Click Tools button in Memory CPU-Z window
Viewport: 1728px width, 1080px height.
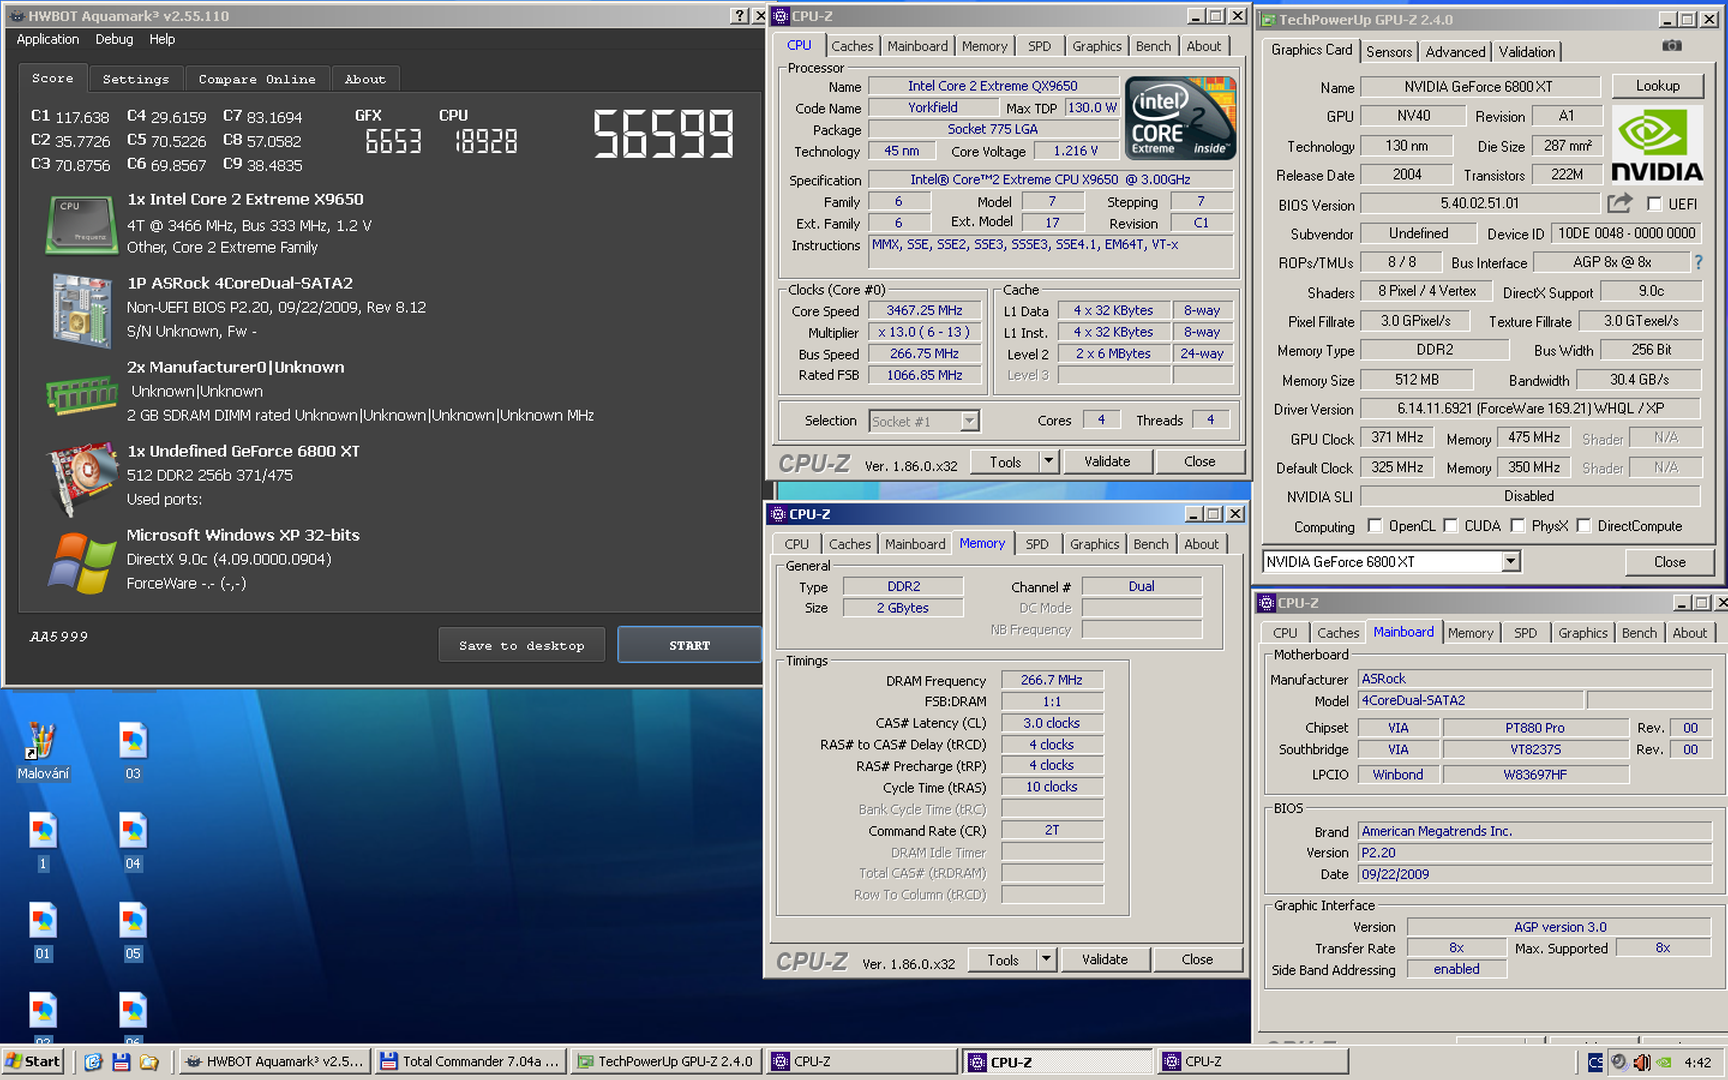tap(1003, 959)
